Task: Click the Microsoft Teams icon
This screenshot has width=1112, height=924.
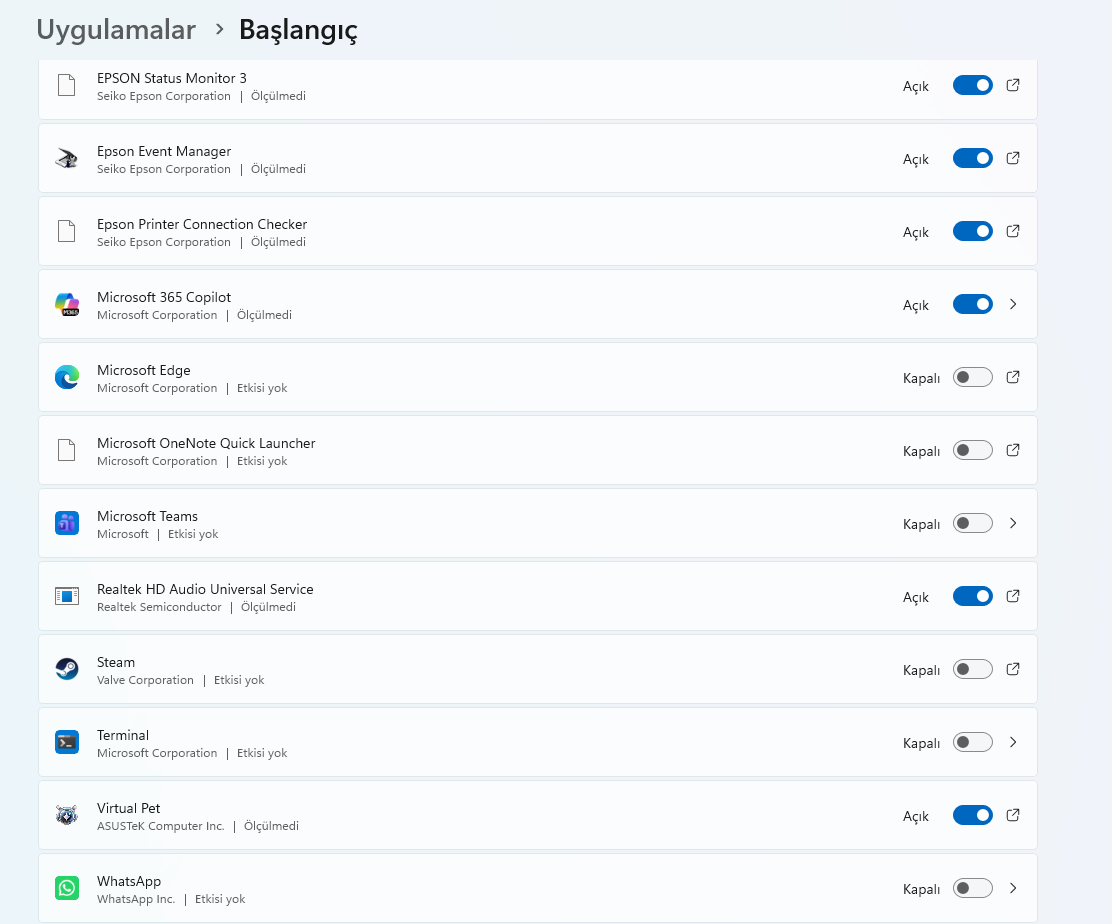Action: pyautogui.click(x=67, y=523)
